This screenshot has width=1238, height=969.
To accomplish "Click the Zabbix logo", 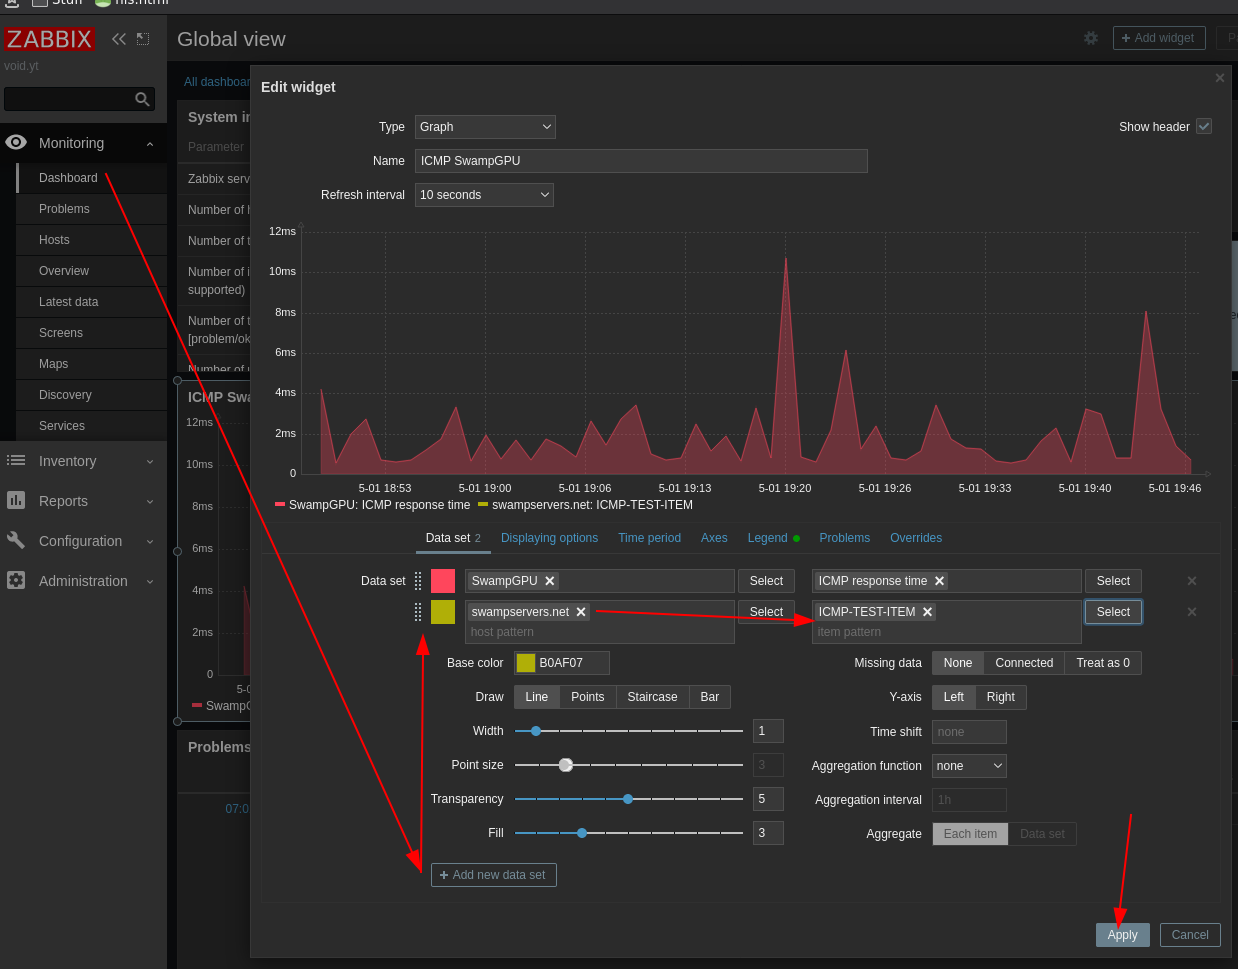I will click(x=49, y=39).
